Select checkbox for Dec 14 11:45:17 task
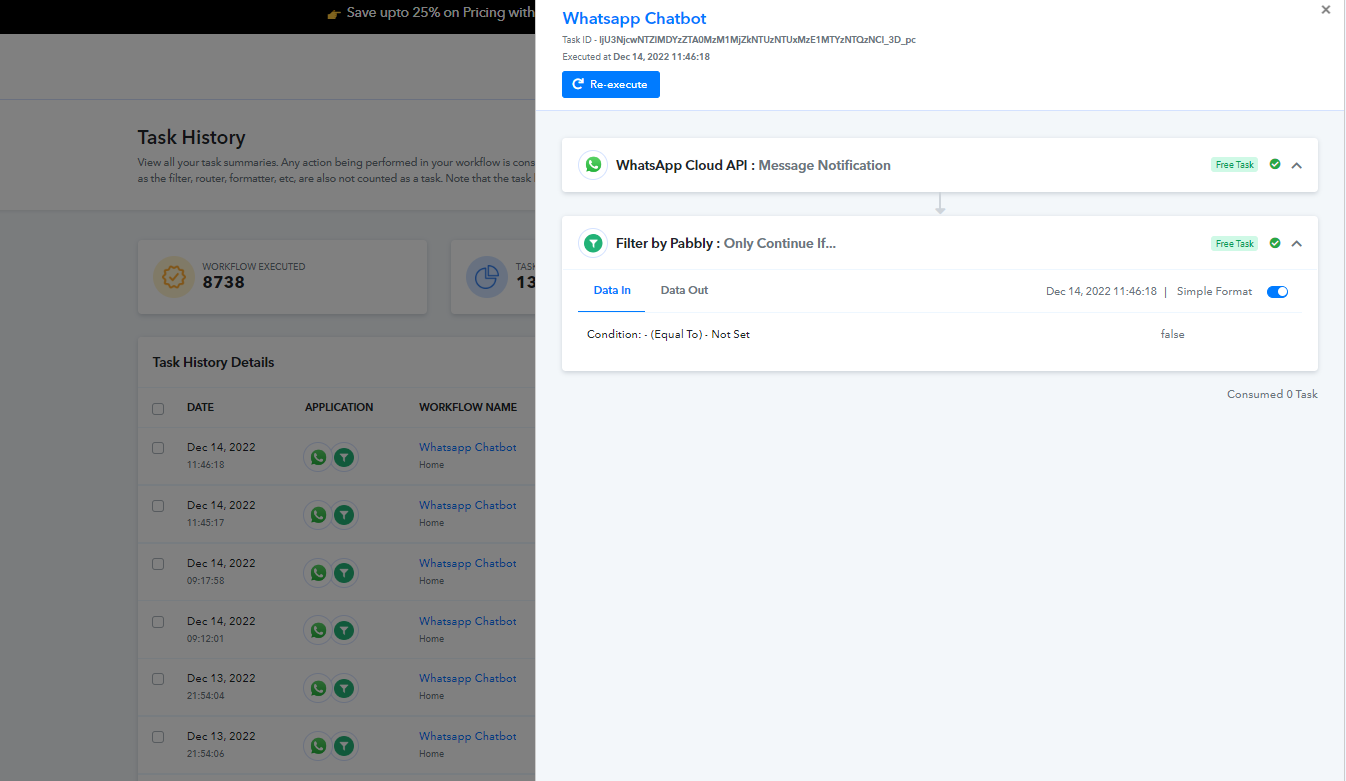Image resolution: width=1346 pixels, height=781 pixels. [158, 506]
